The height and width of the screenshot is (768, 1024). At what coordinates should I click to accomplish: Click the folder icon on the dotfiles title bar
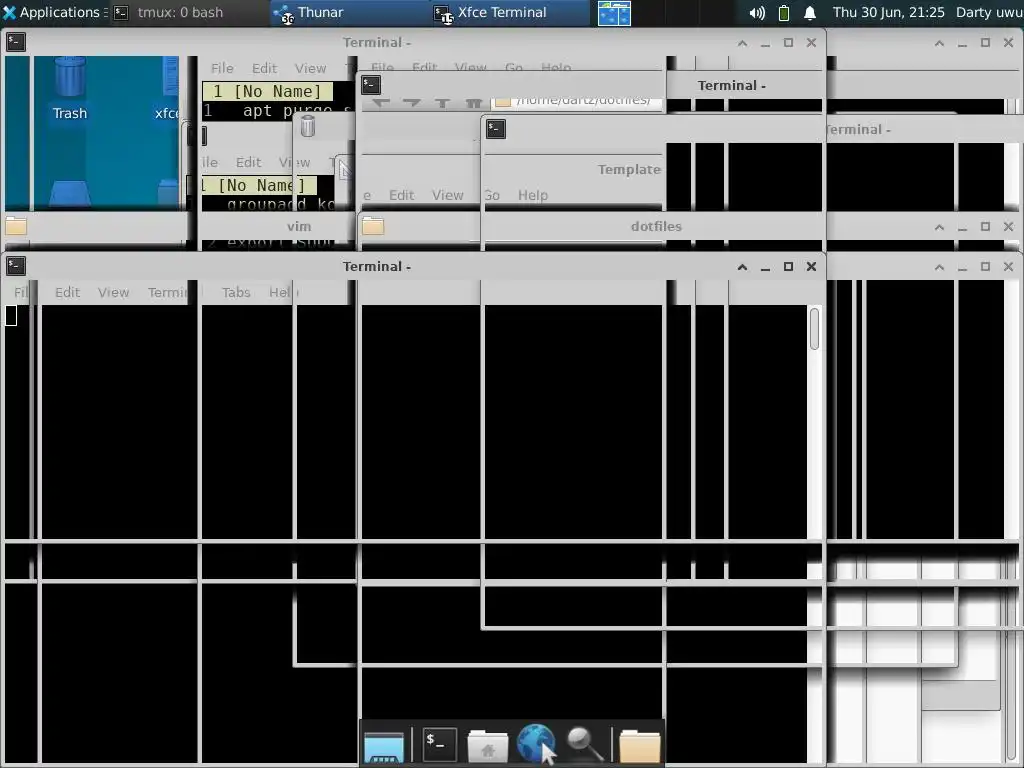(373, 226)
